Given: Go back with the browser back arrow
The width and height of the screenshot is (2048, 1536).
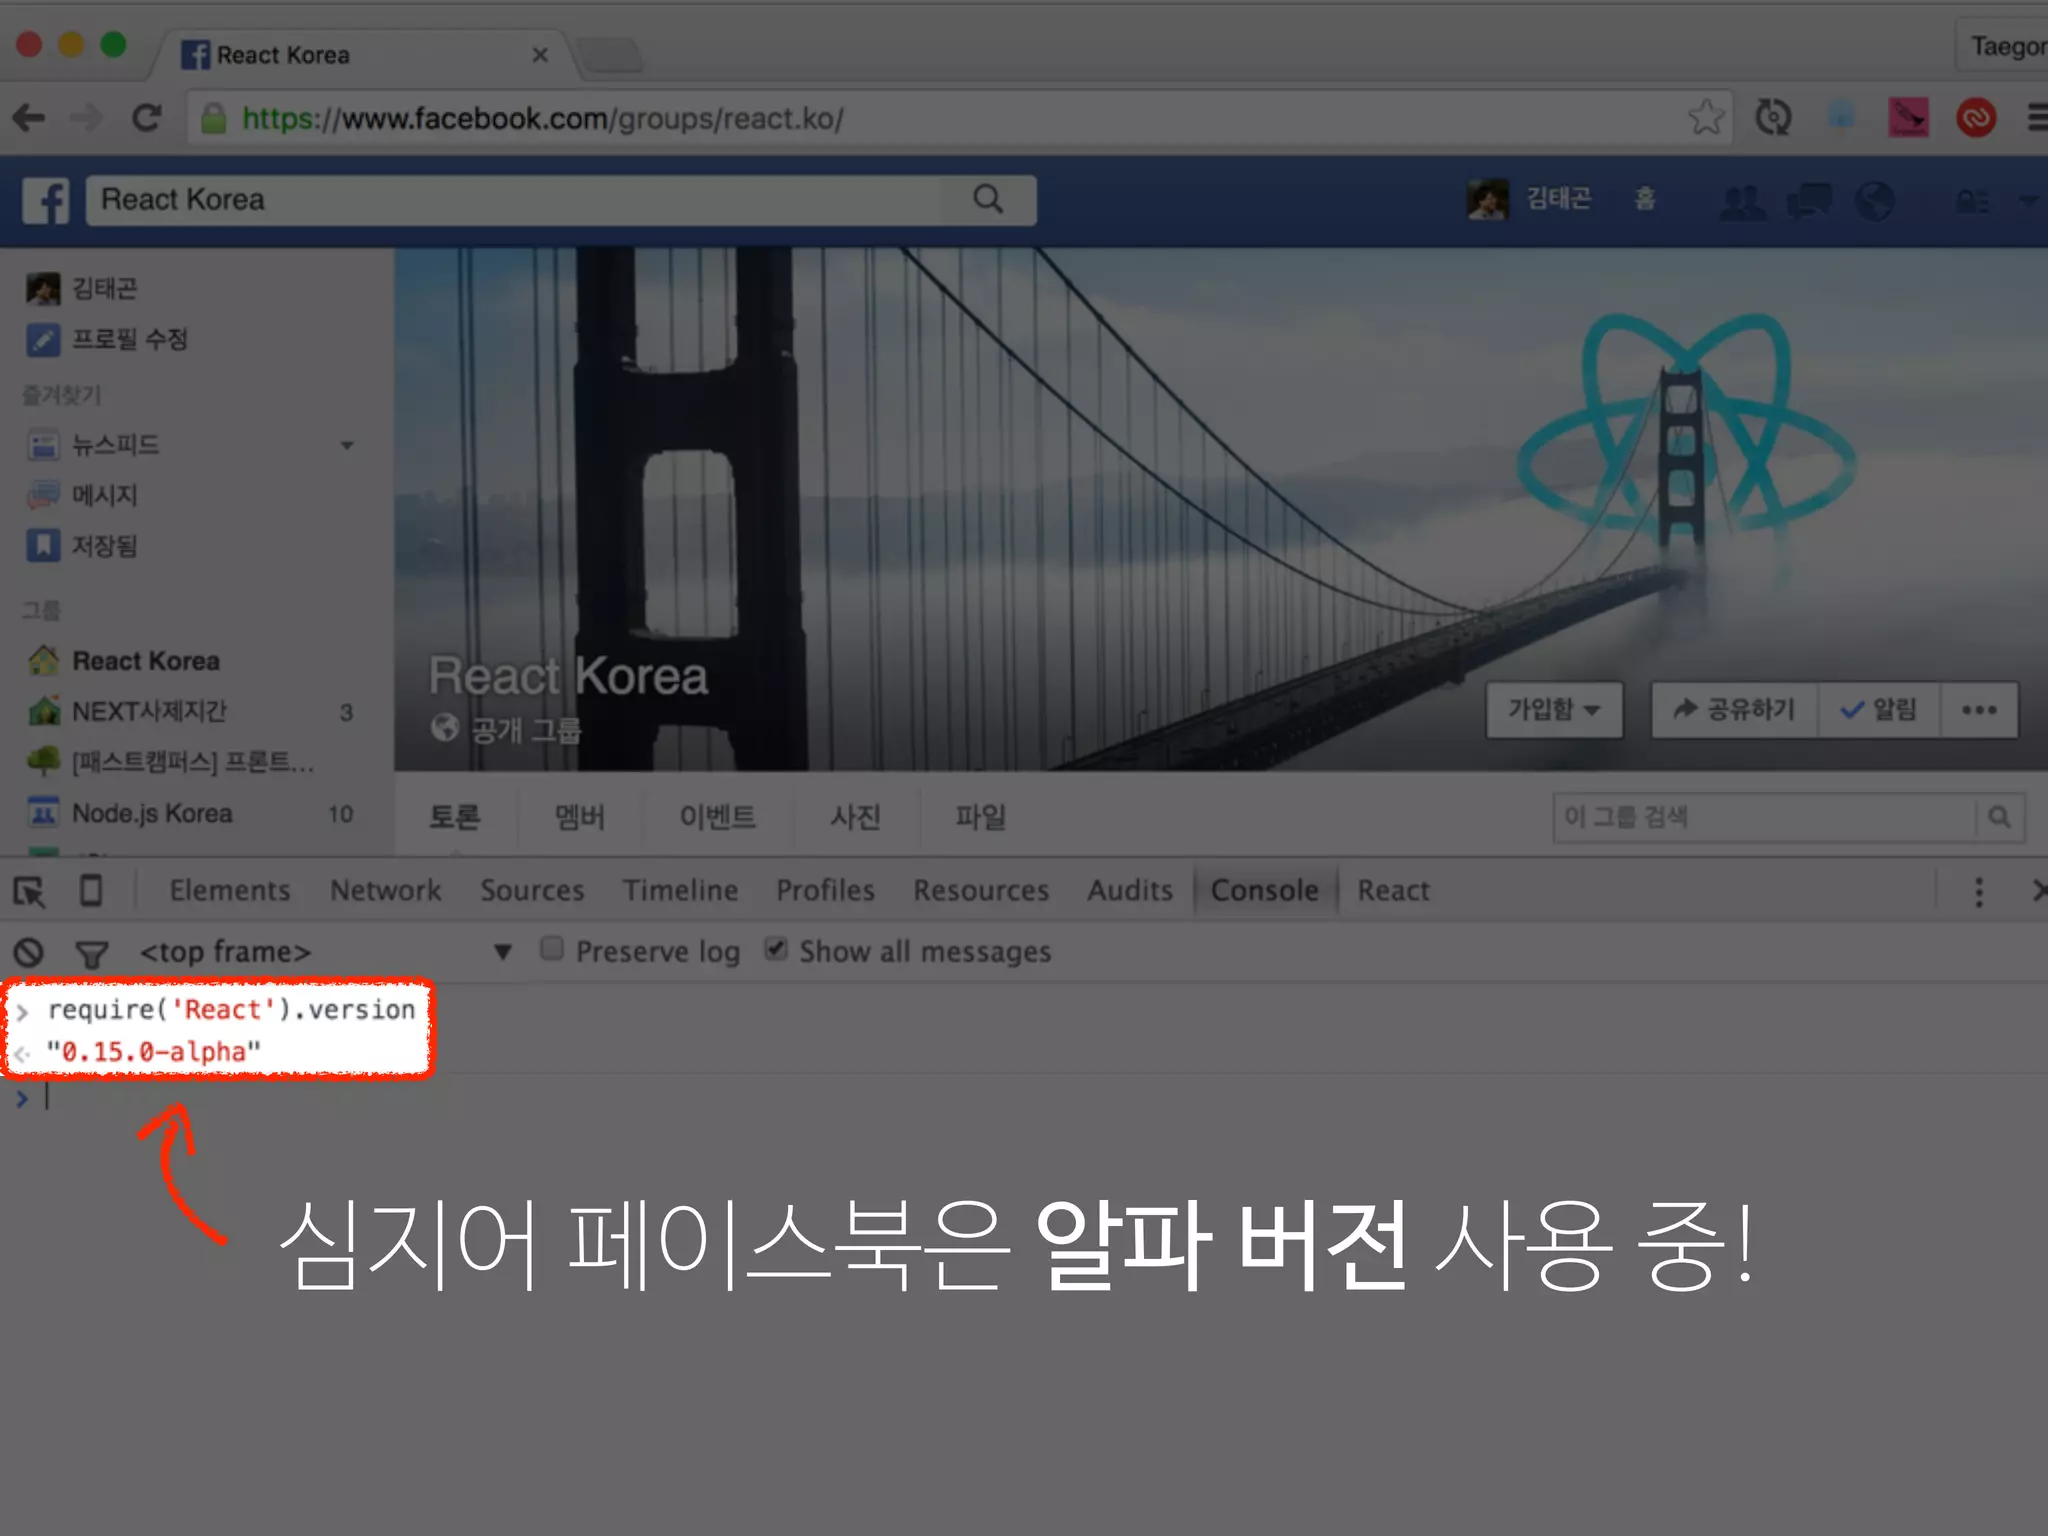Looking at the screenshot, I should coord(29,118).
